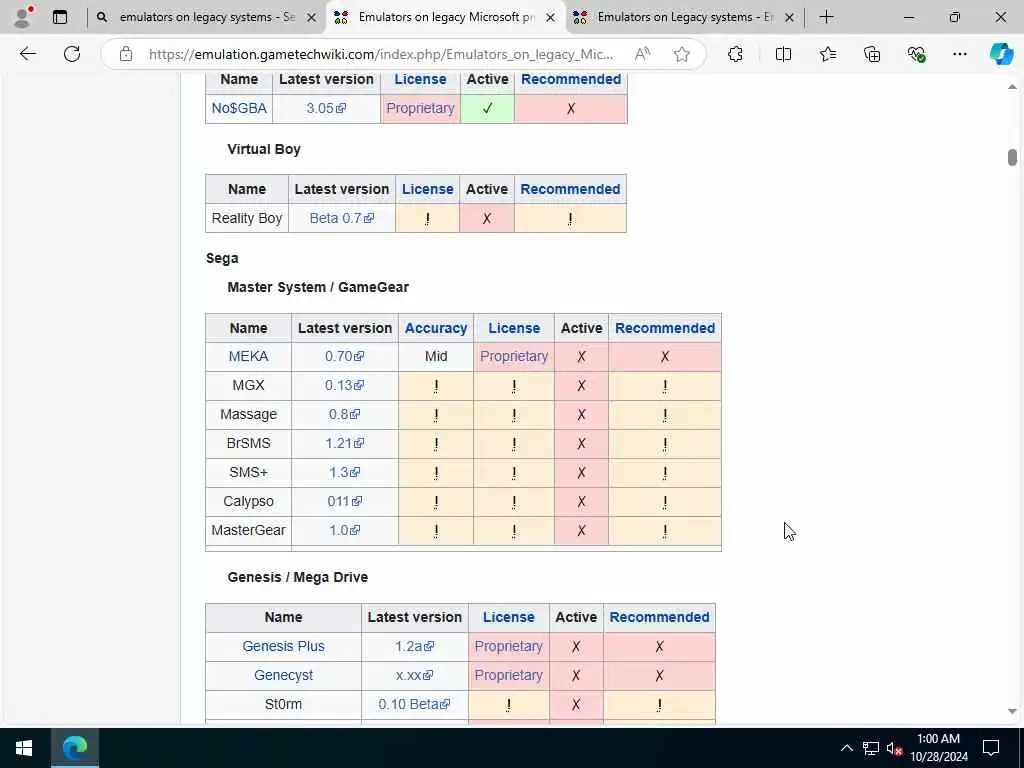
Task: Click the 'Virtual Boy' heading text
Action: 264,149
